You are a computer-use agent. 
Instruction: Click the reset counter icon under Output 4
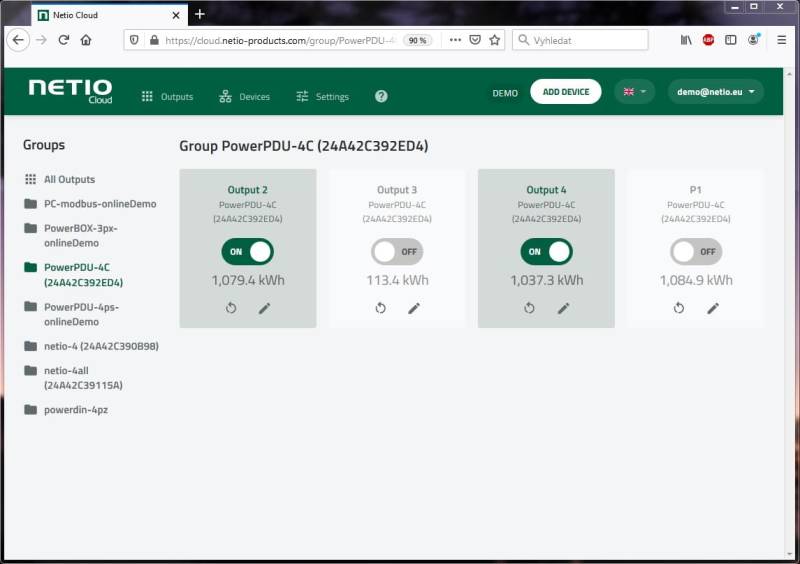pos(530,308)
